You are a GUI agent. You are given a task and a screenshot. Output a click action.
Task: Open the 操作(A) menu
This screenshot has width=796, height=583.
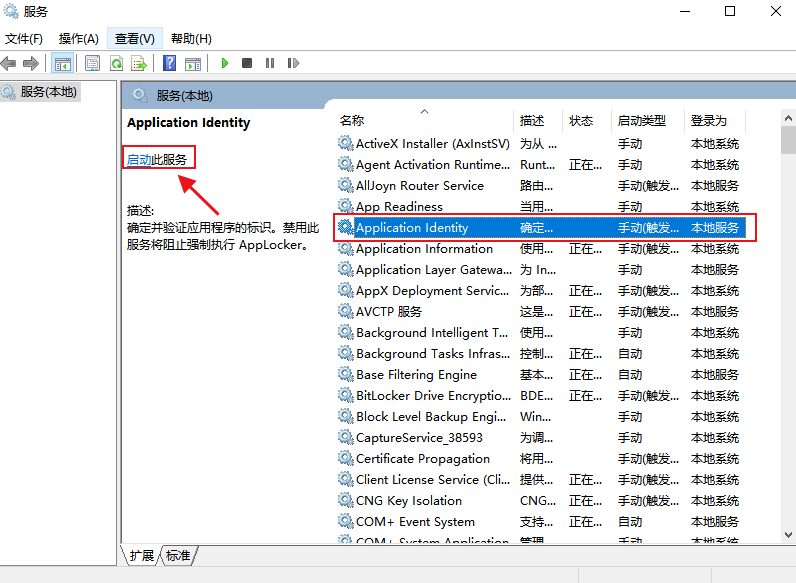(x=78, y=38)
